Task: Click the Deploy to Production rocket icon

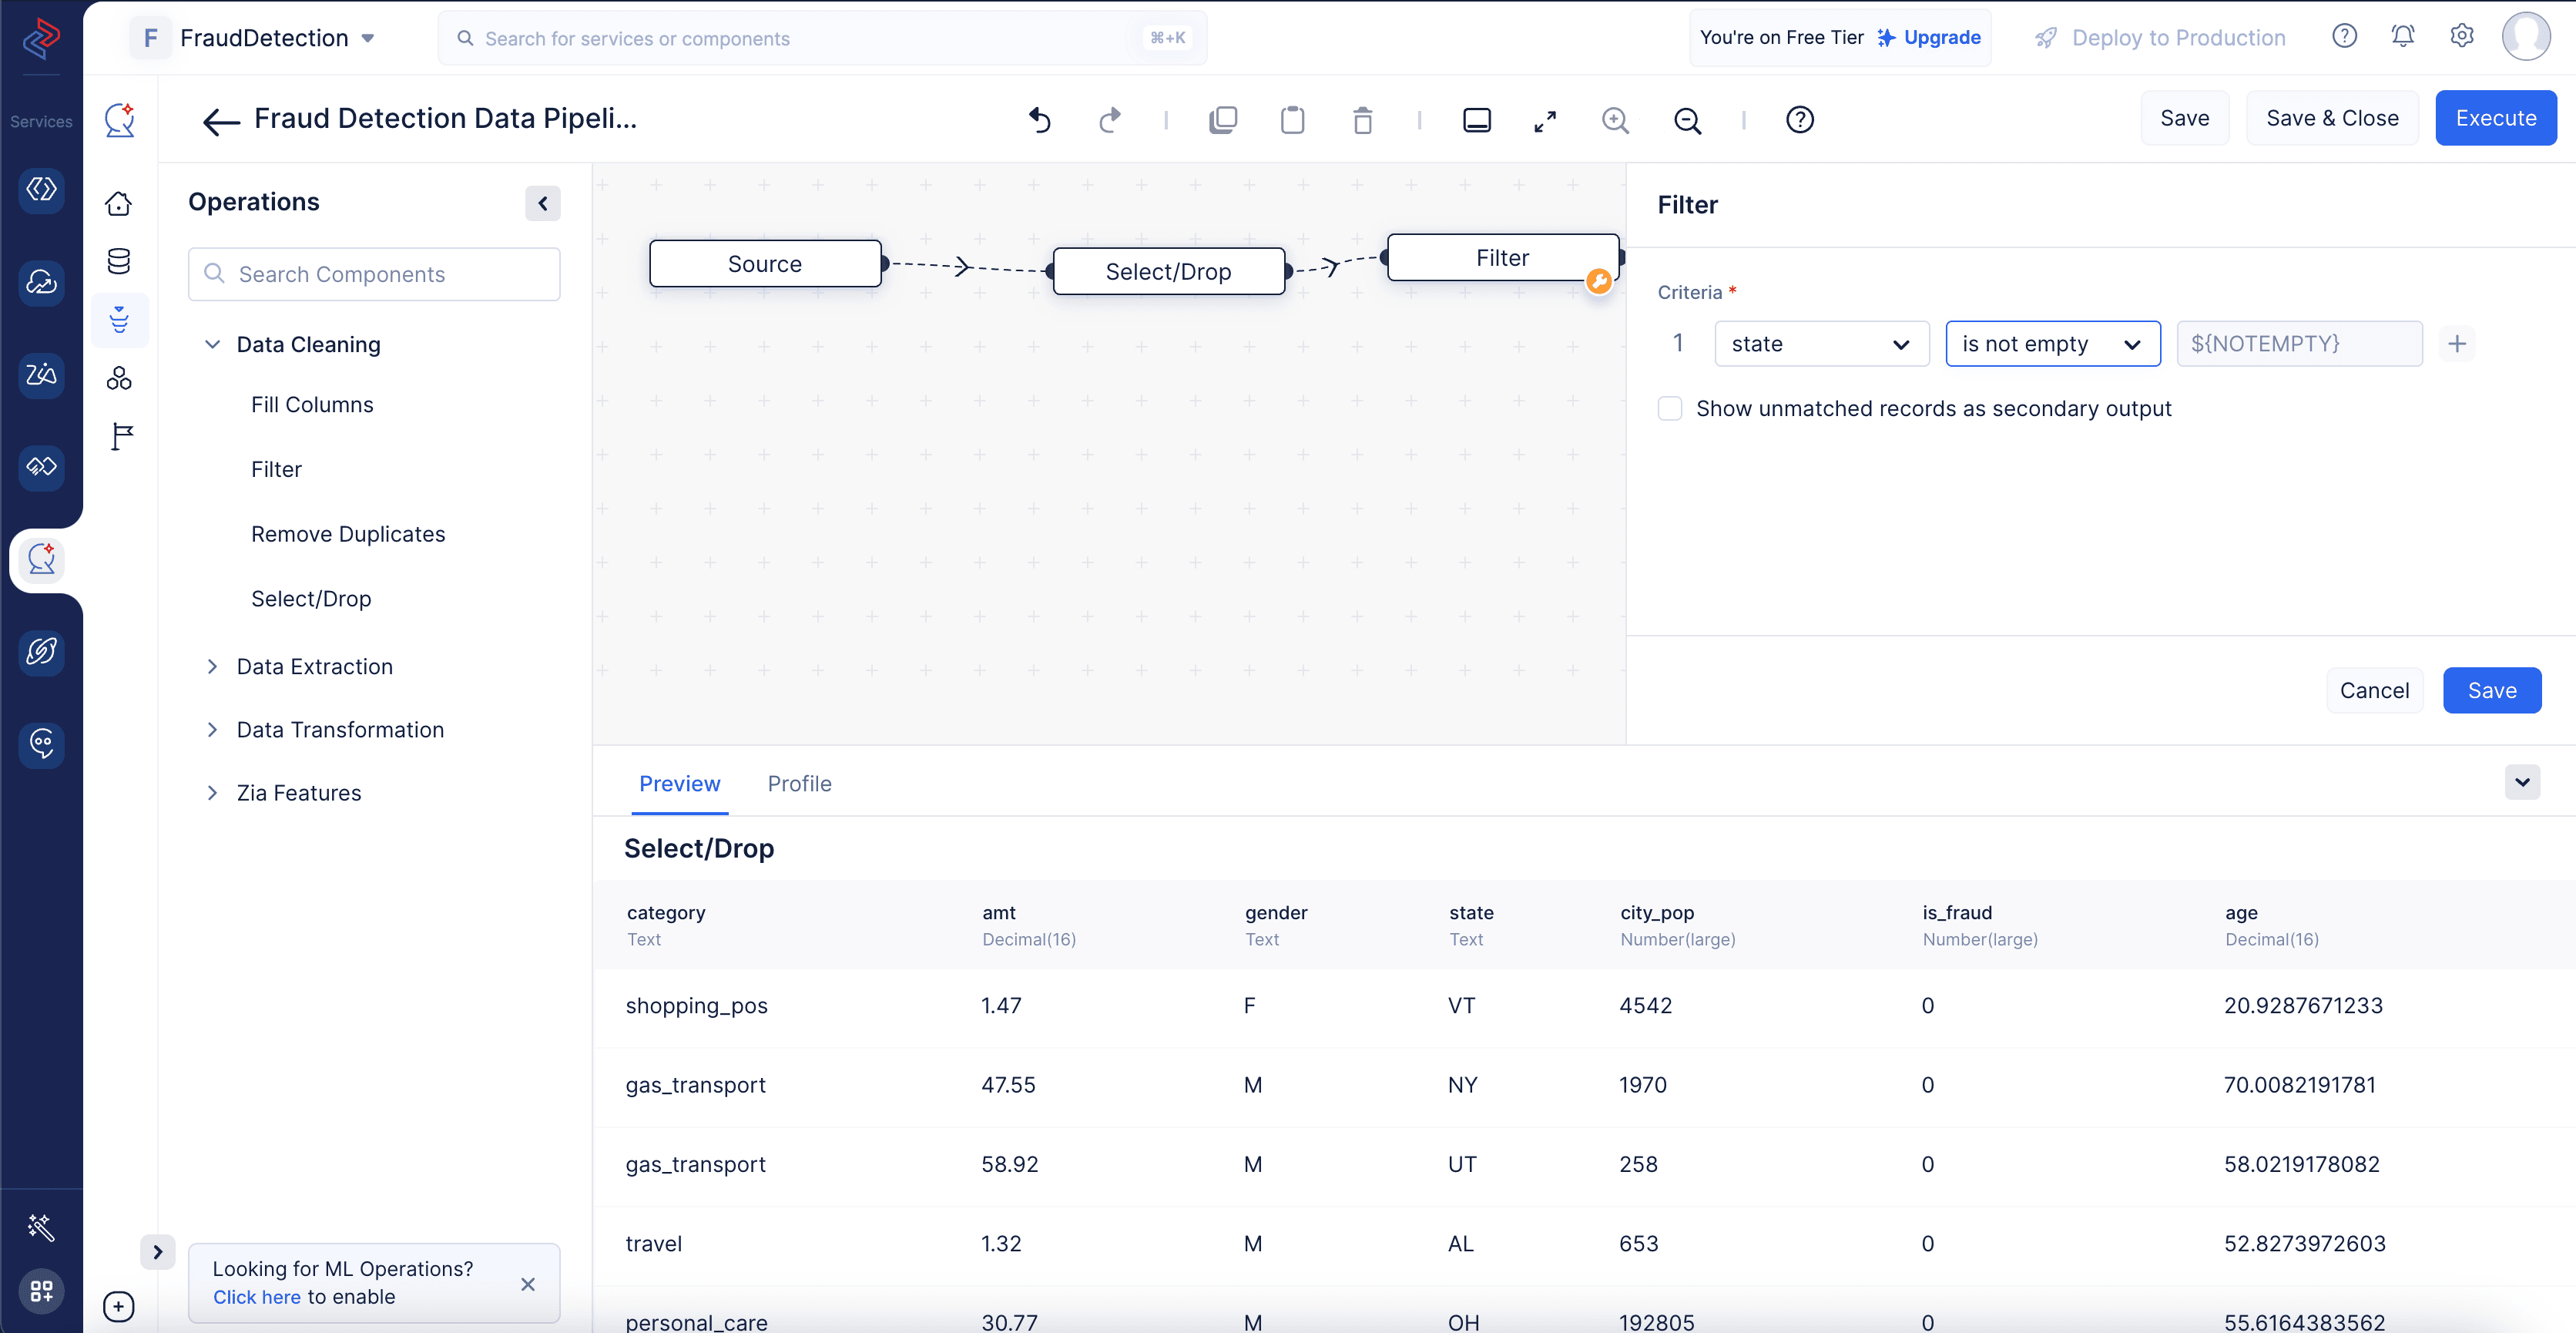Action: [2039, 38]
